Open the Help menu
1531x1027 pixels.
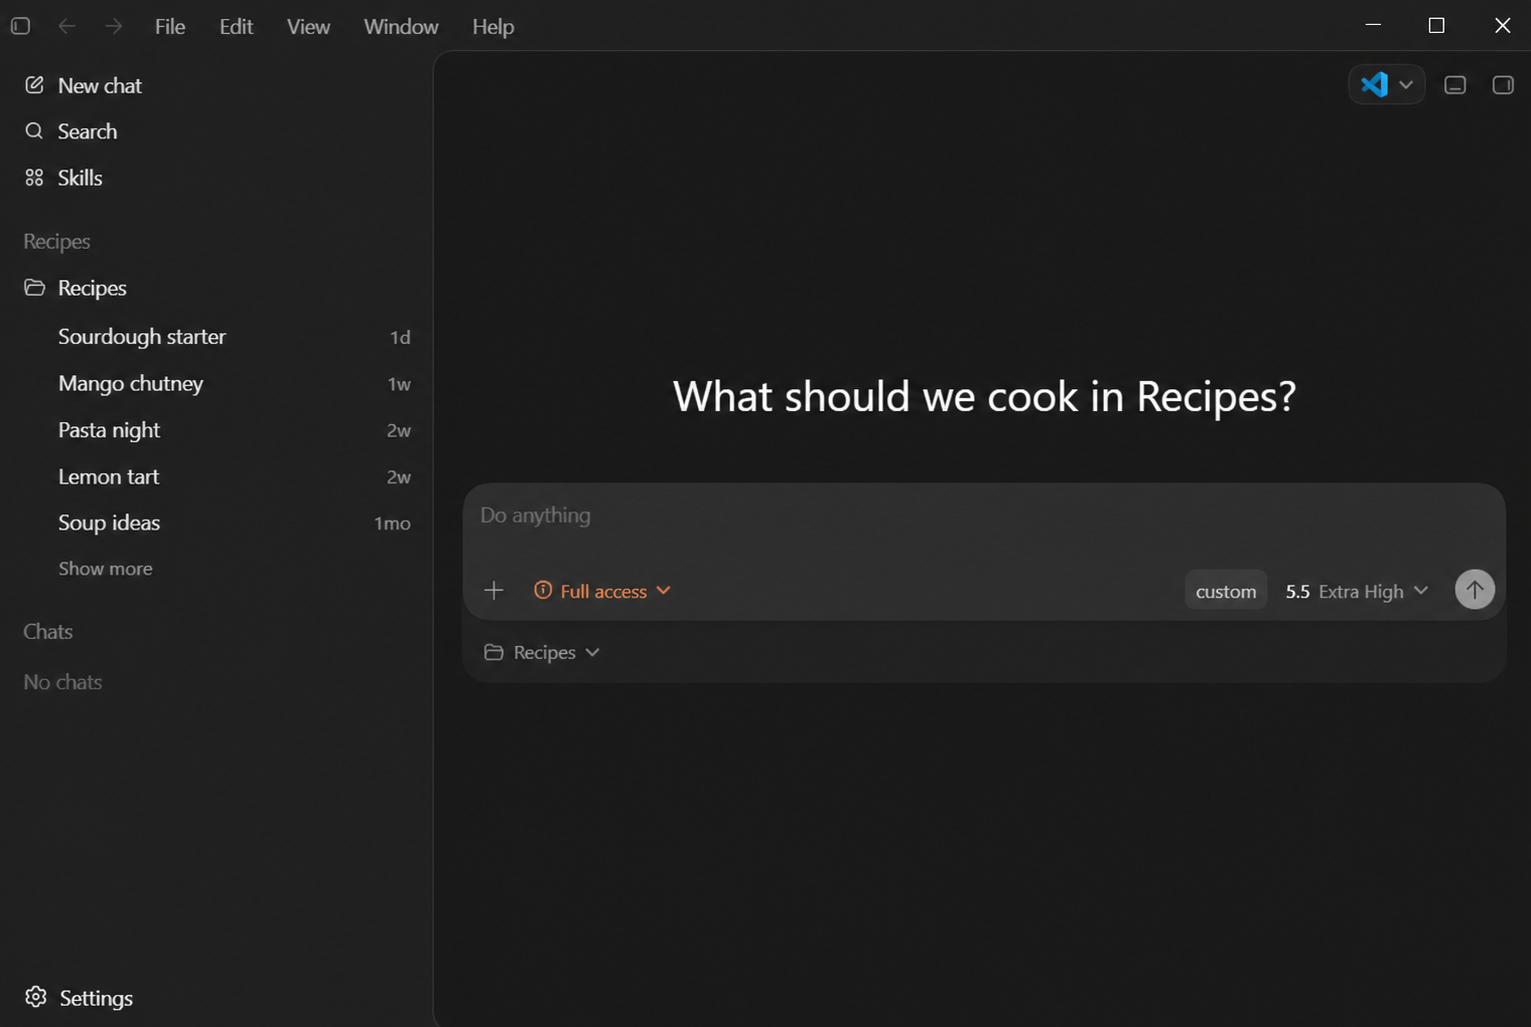coord(493,27)
